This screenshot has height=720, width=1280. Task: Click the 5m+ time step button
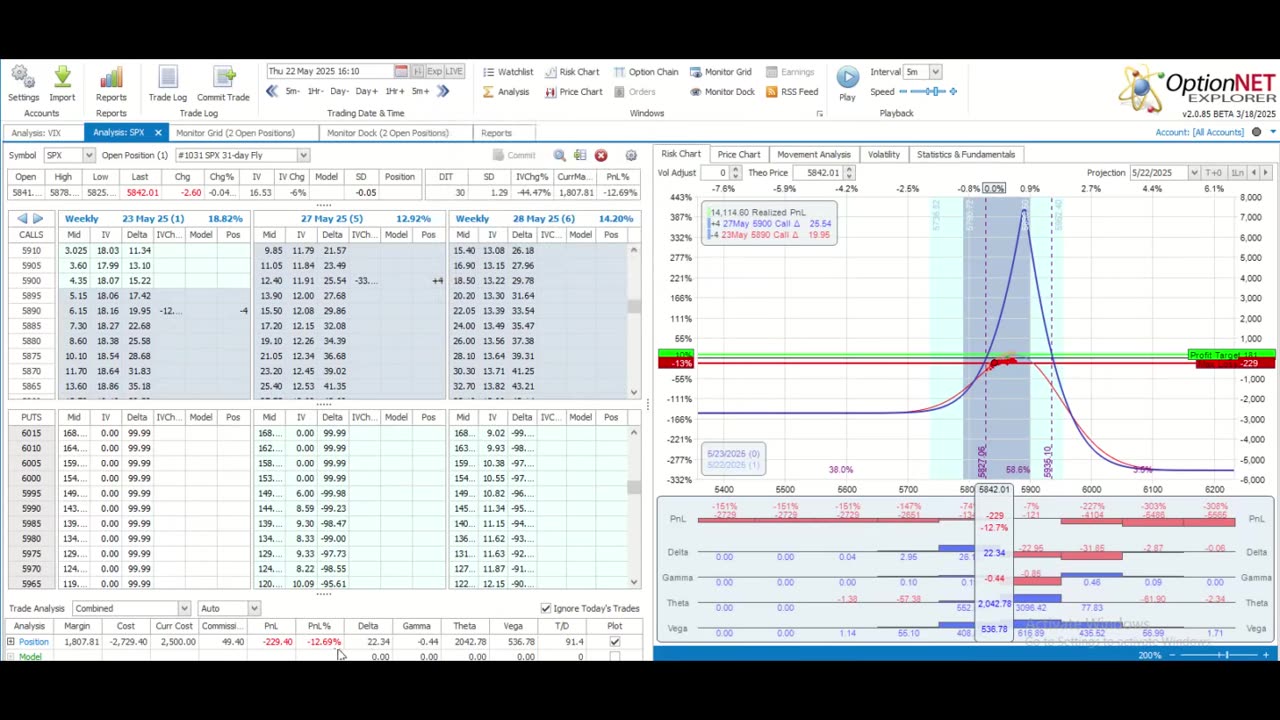(x=420, y=91)
